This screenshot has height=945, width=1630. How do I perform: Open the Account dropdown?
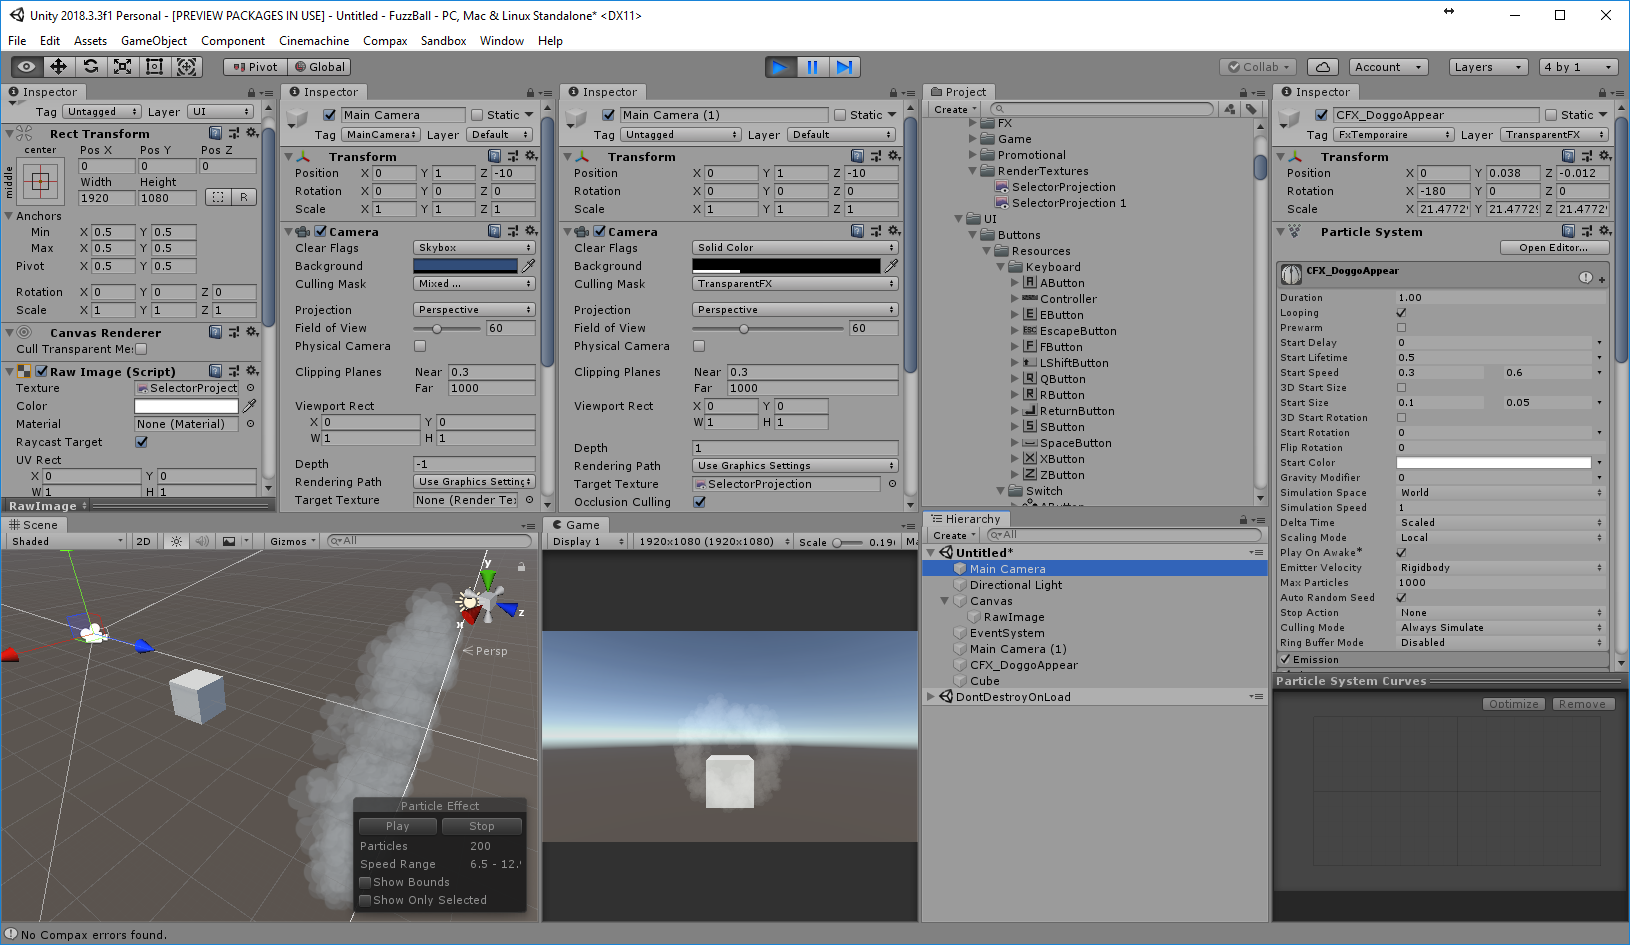[x=1388, y=67]
